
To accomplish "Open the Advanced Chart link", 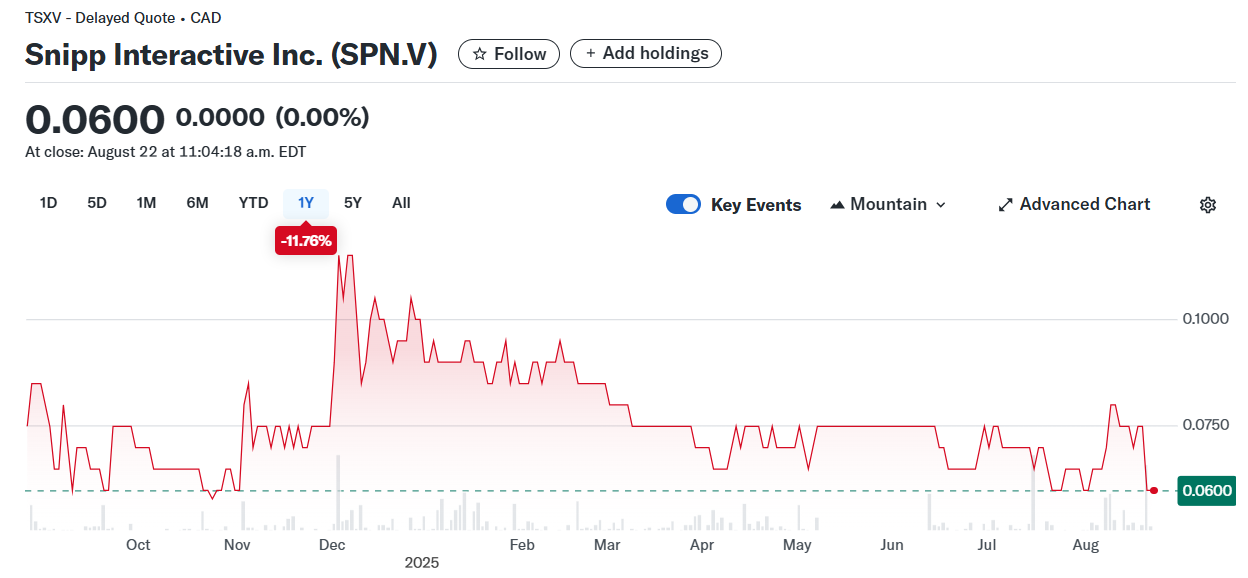I will [x=1074, y=204].
